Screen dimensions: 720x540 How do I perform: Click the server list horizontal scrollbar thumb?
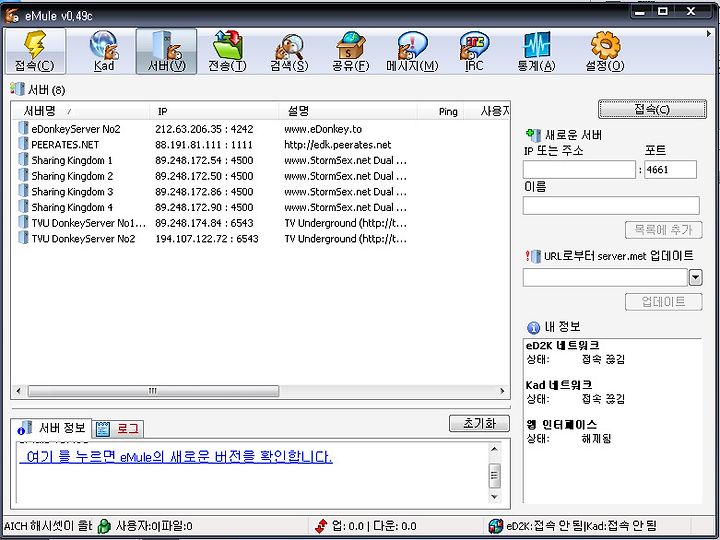pos(153,391)
